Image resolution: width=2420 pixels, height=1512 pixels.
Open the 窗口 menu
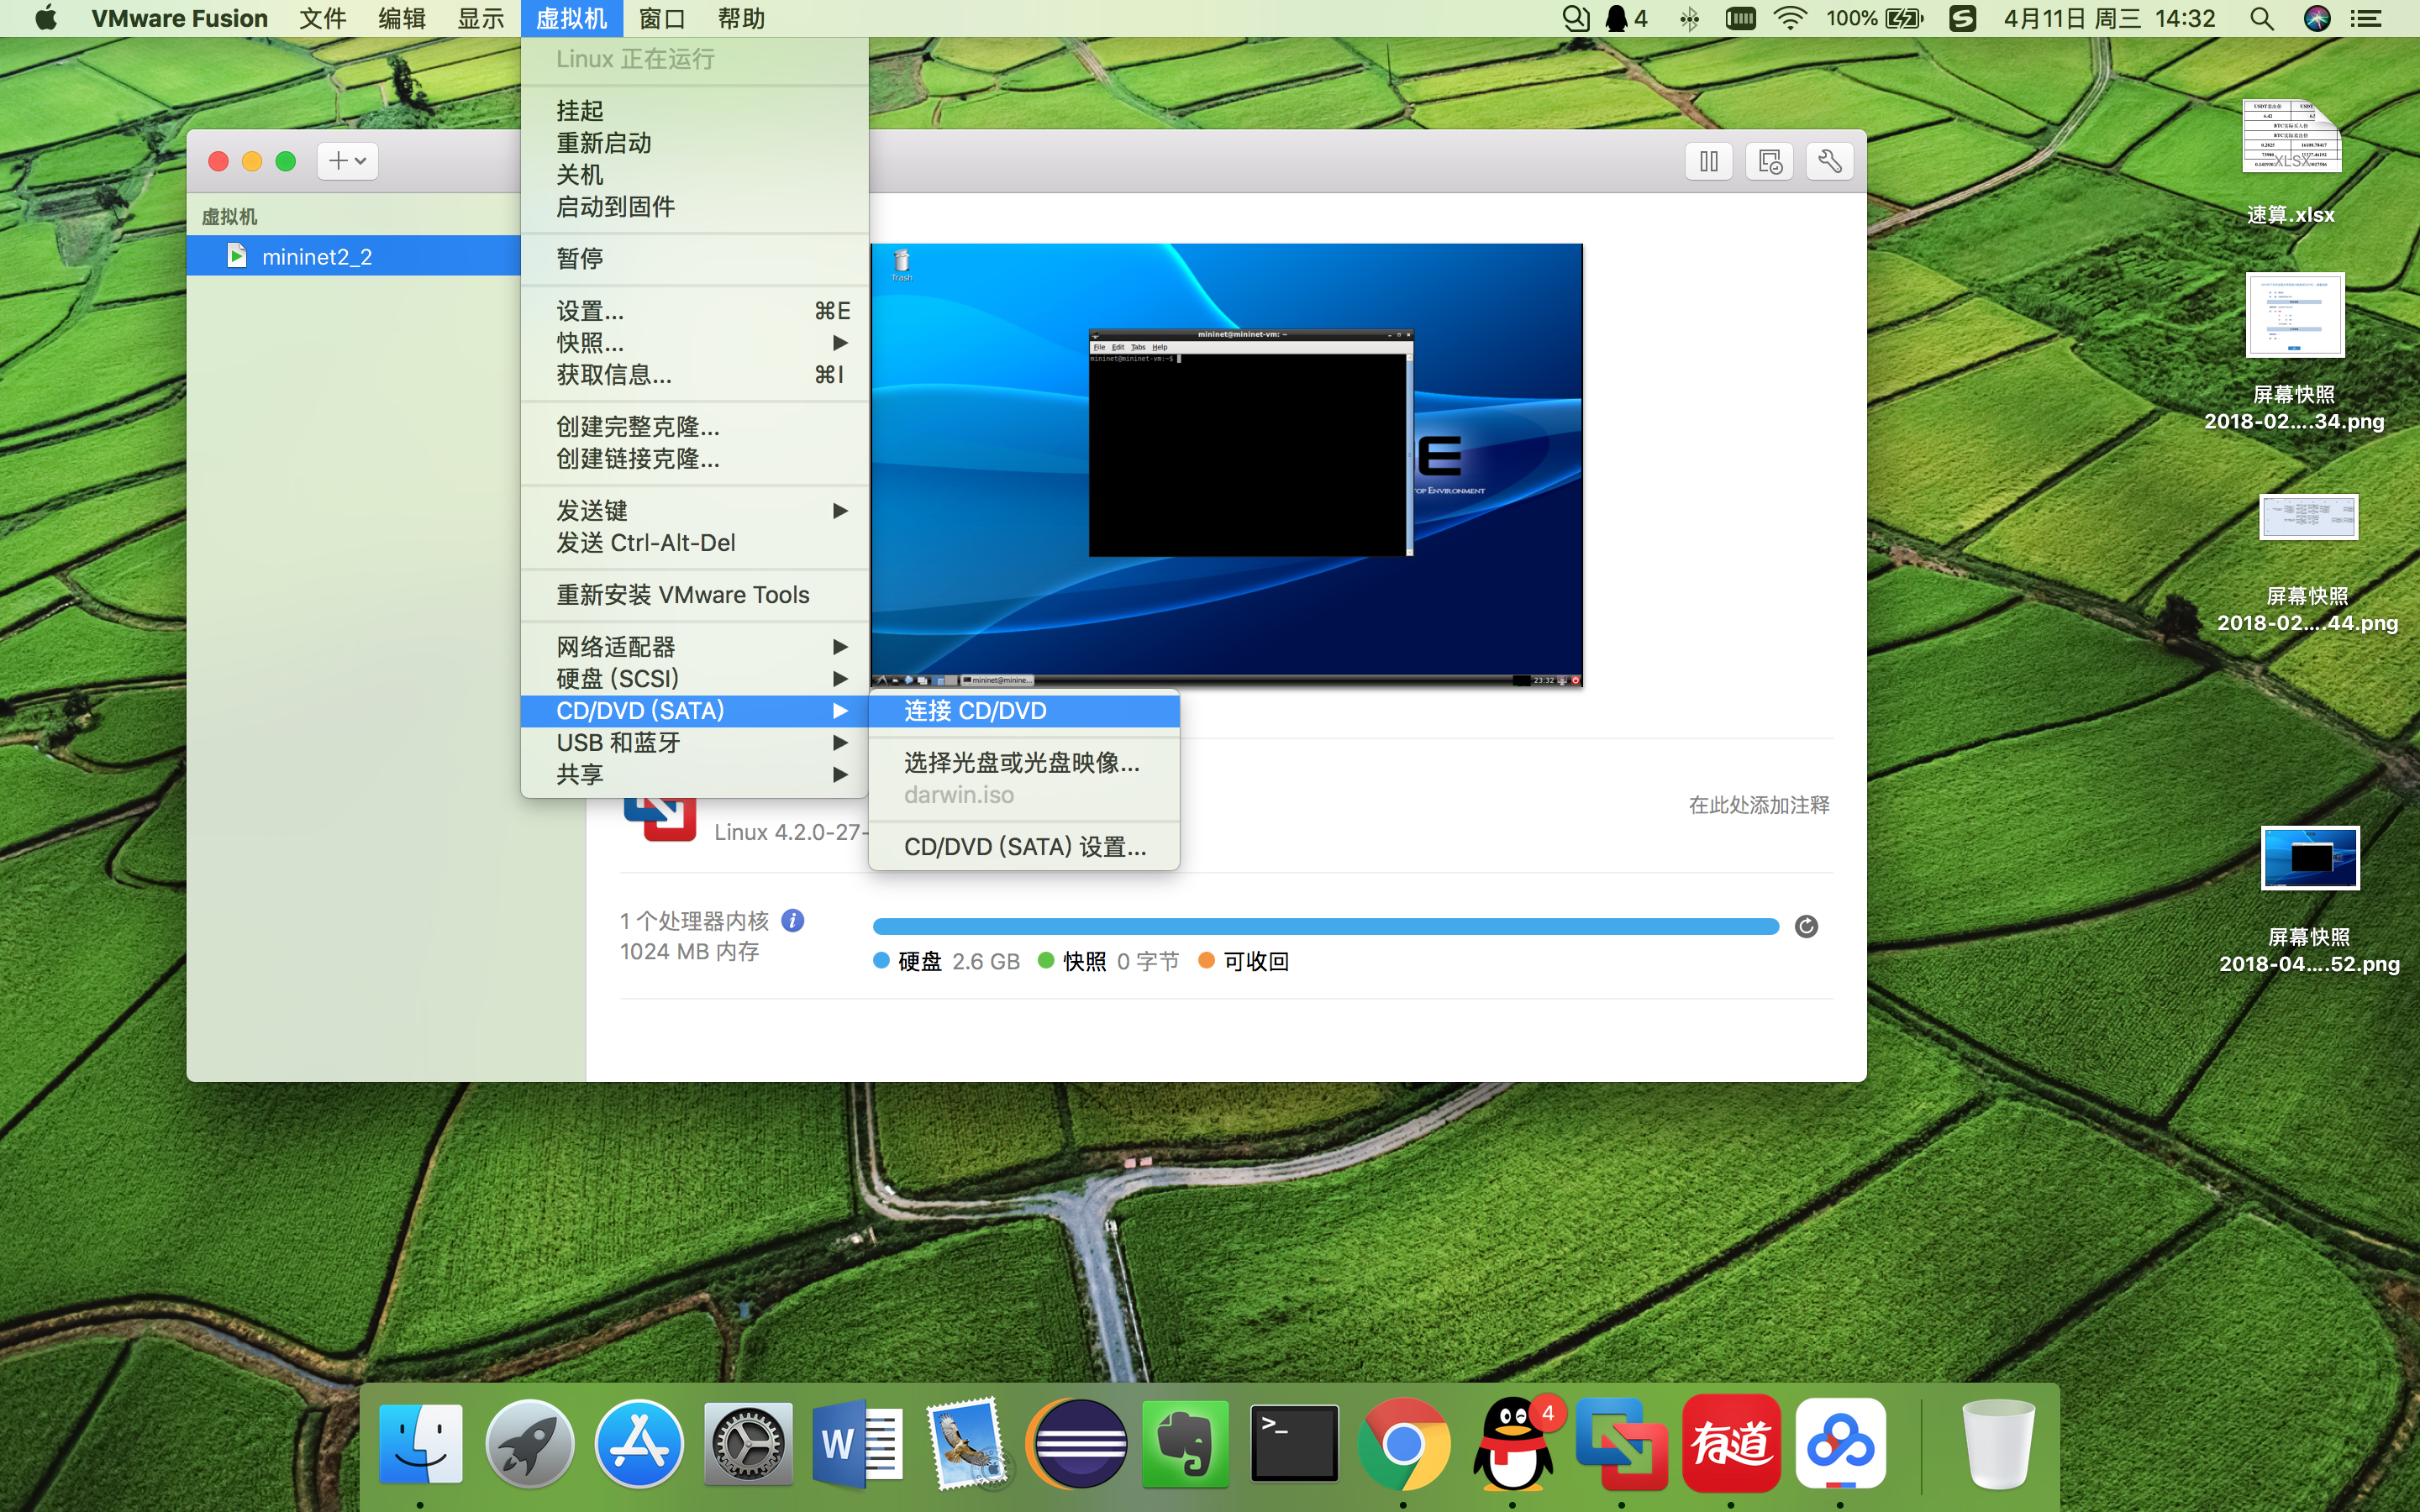click(x=661, y=18)
